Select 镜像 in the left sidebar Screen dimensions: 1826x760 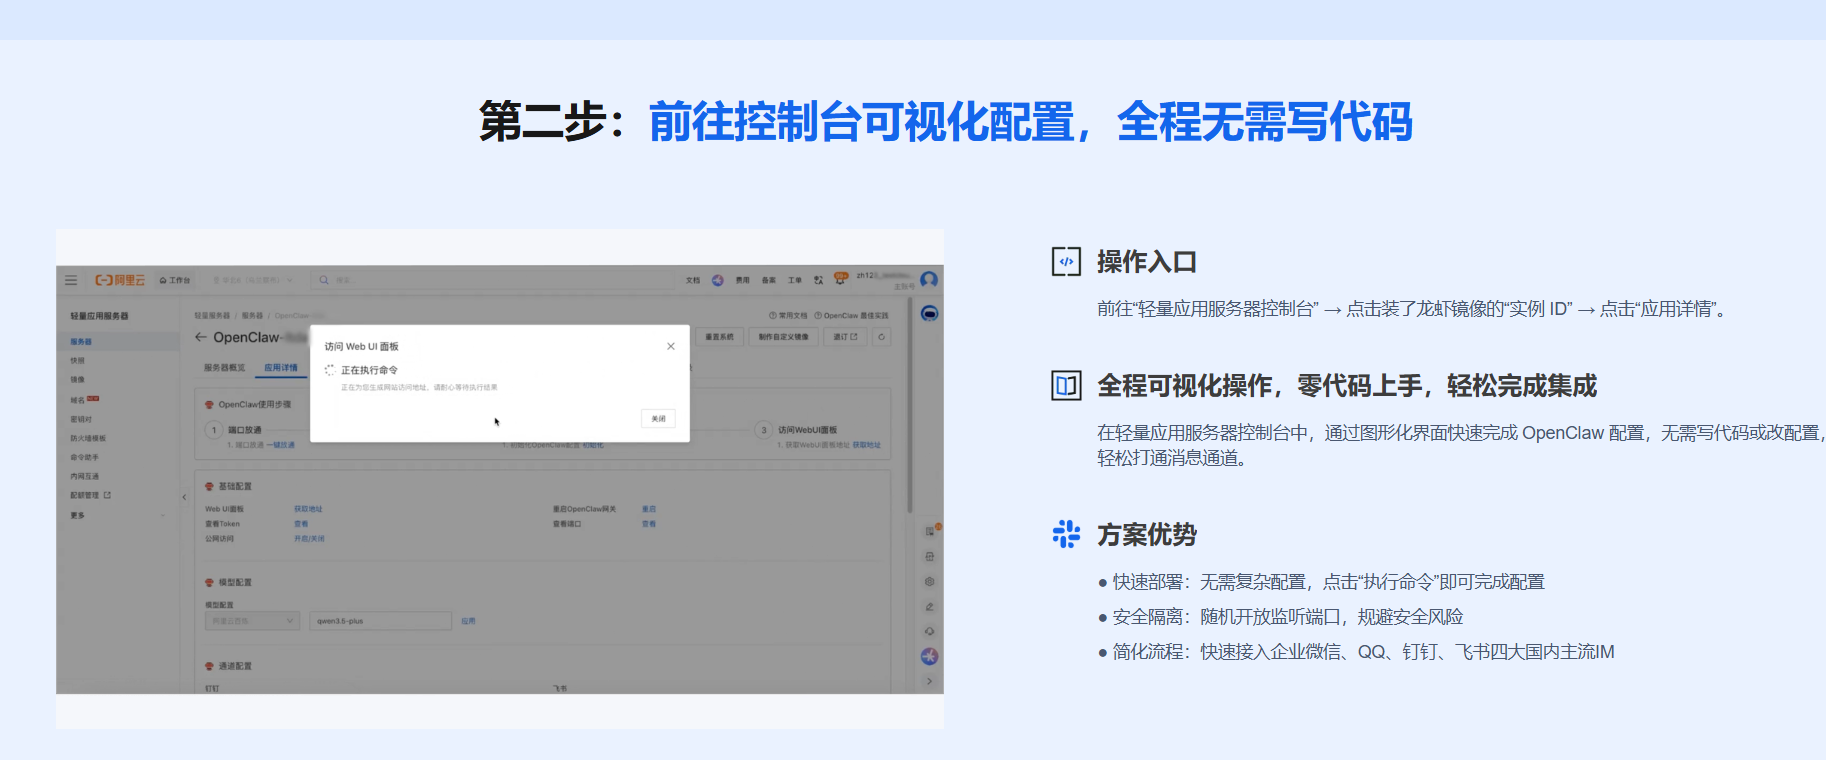(x=78, y=379)
